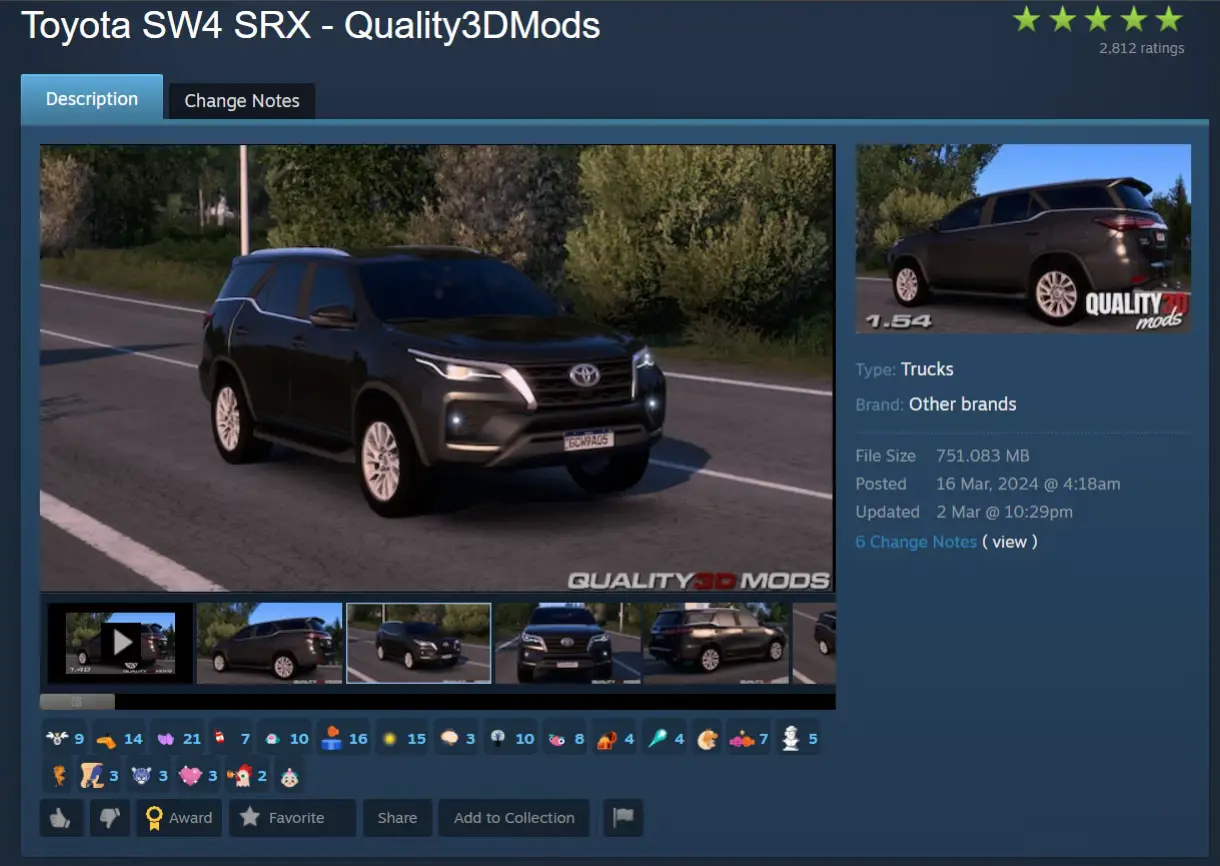
Task: Click the white statue award with count 5
Action: coord(798,739)
